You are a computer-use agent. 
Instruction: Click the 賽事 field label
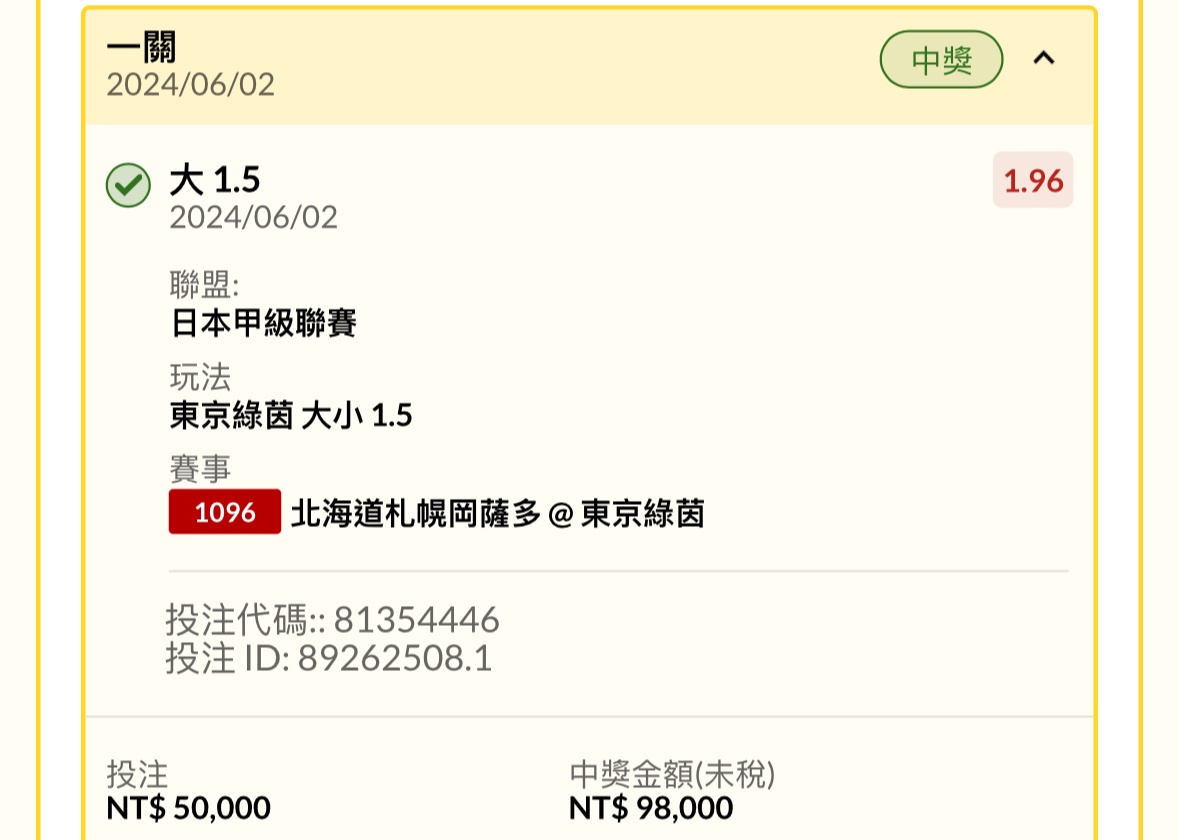click(200, 468)
